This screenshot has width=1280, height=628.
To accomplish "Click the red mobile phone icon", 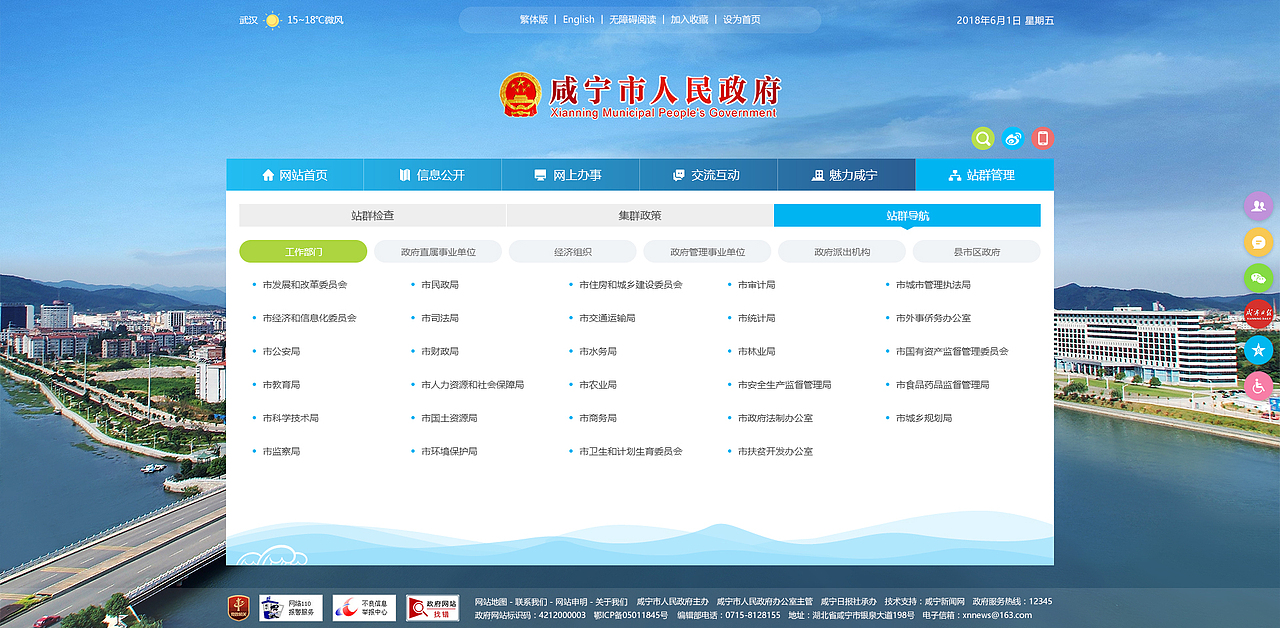I will pyautogui.click(x=1043, y=138).
